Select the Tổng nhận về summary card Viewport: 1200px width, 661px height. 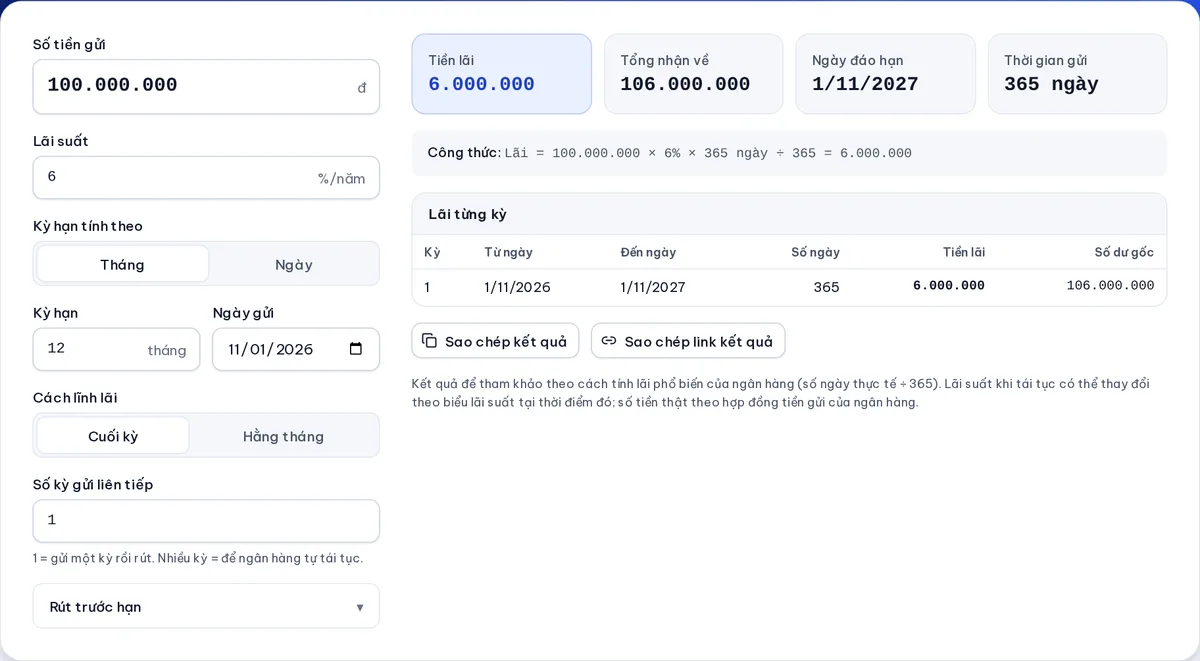[694, 74]
